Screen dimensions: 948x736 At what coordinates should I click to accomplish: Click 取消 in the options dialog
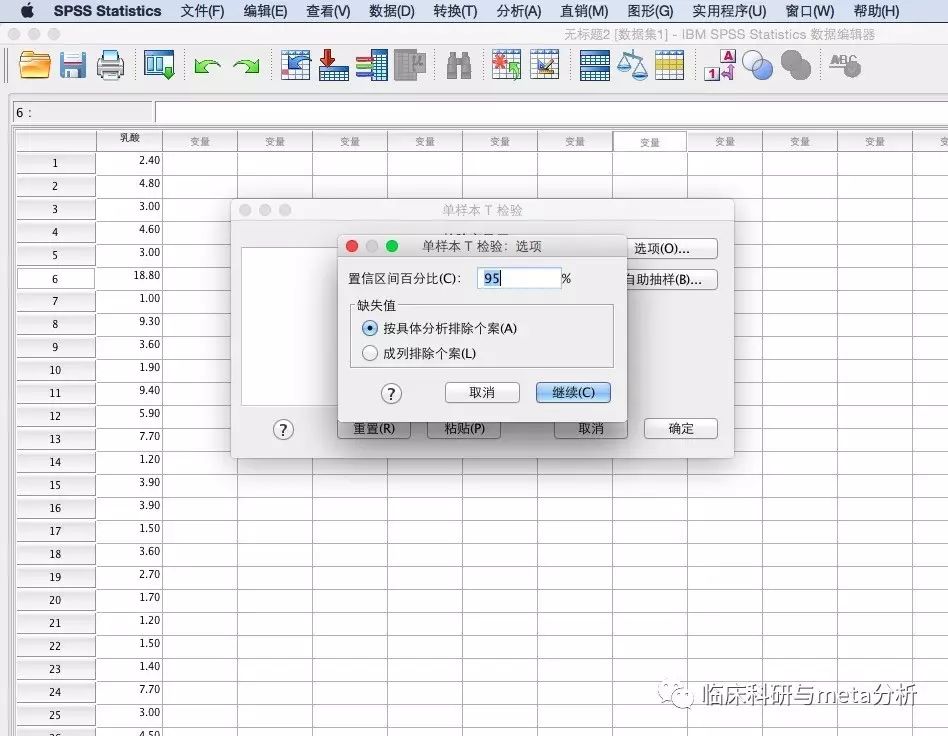pos(482,392)
